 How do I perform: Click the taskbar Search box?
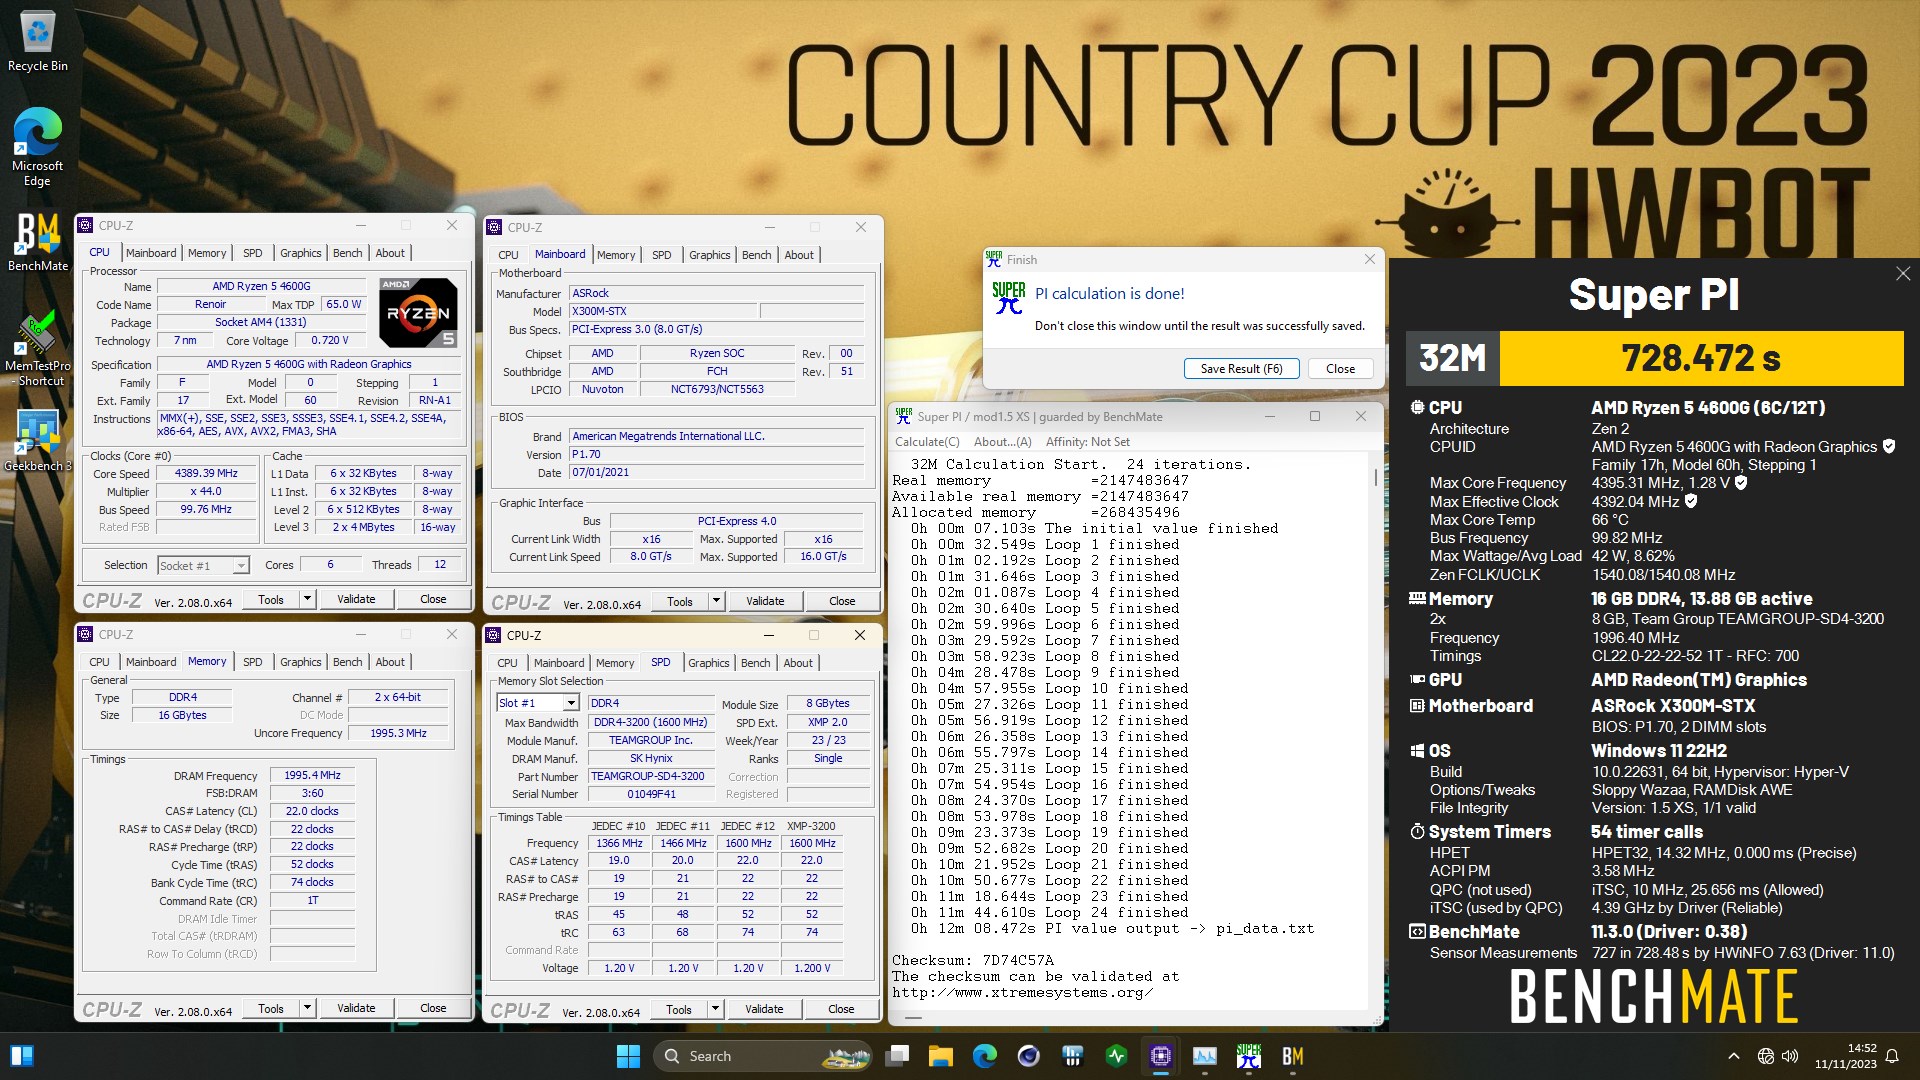pyautogui.click(x=763, y=1056)
